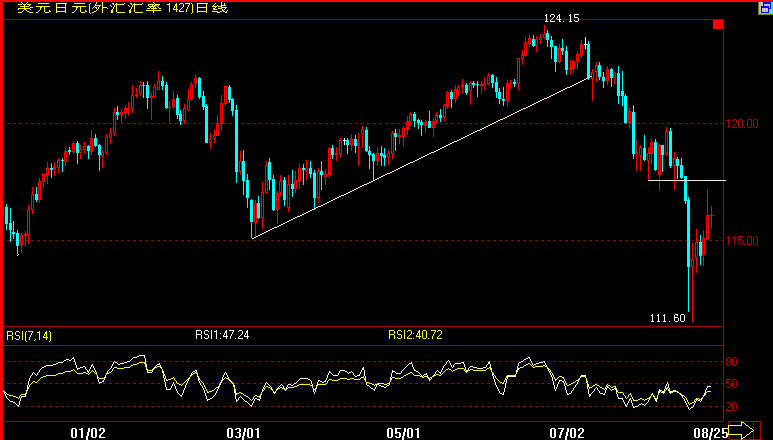The image size is (773, 440).
Task: Click the 111.60 low price label
Action: [668, 318]
